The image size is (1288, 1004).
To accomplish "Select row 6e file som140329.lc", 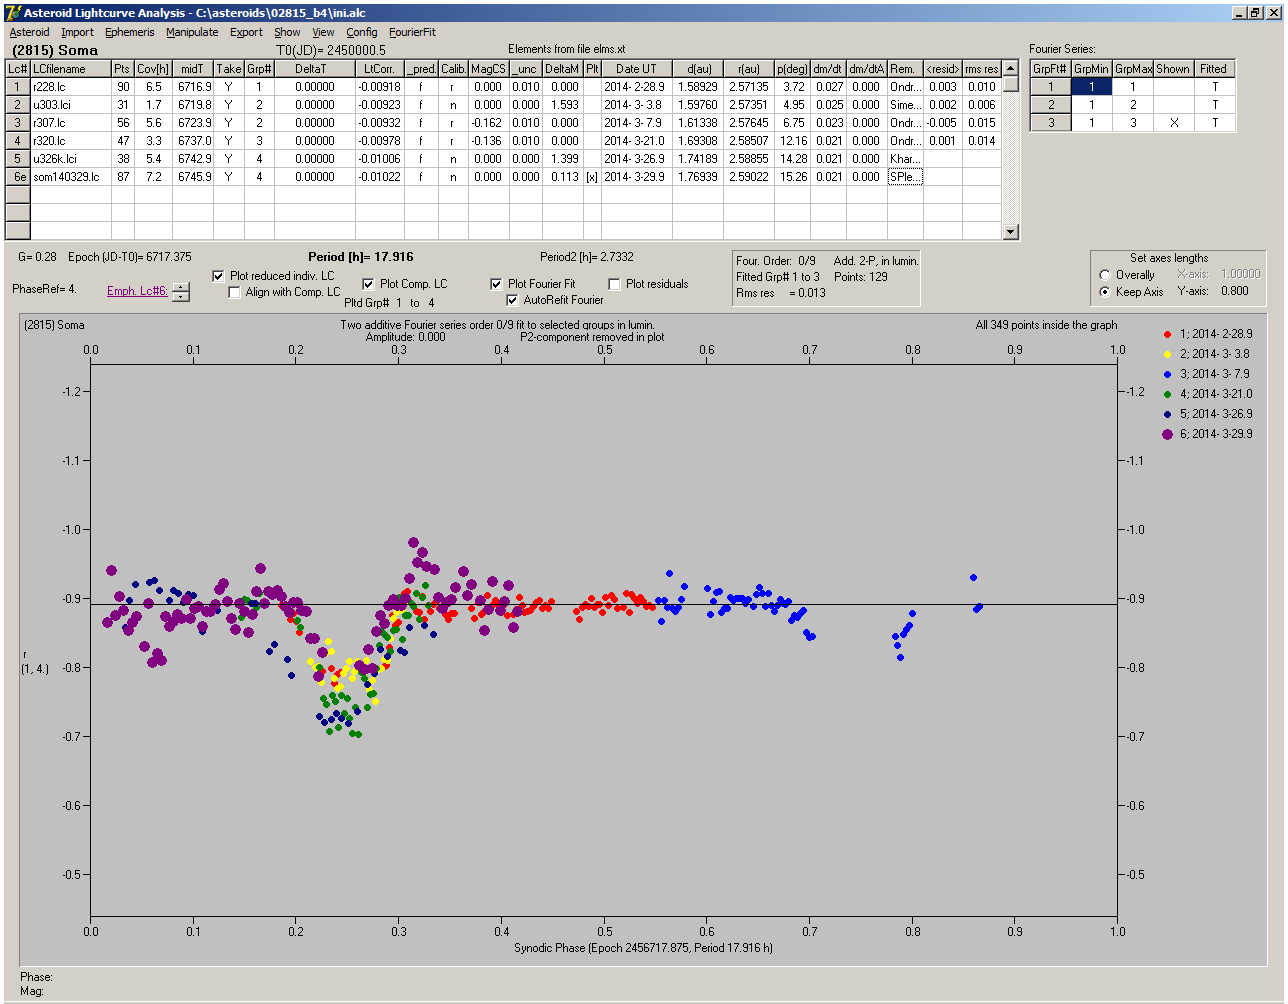I will click(69, 176).
